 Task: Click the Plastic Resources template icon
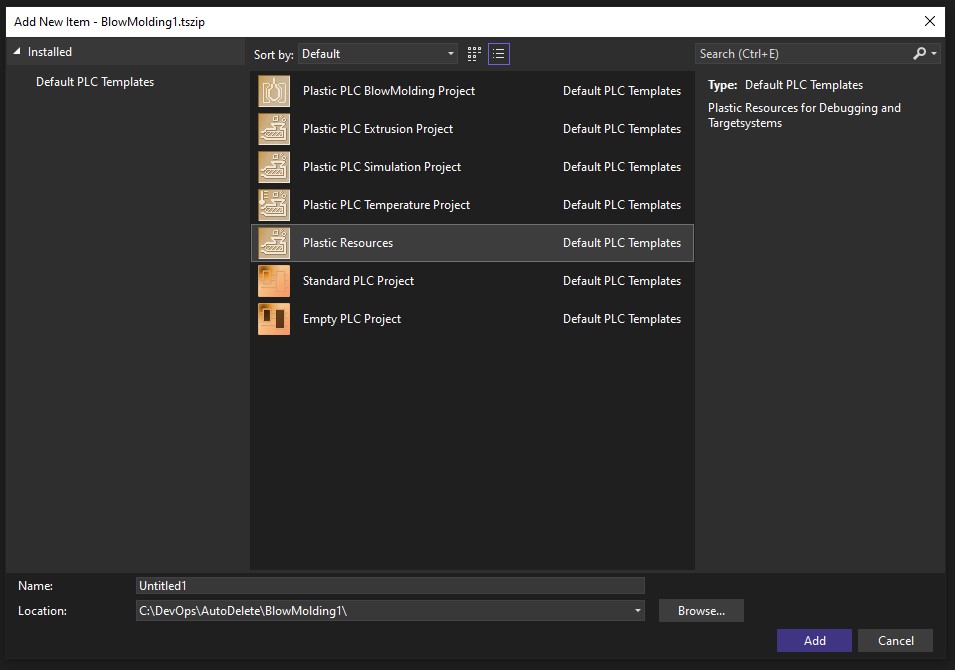tap(274, 243)
